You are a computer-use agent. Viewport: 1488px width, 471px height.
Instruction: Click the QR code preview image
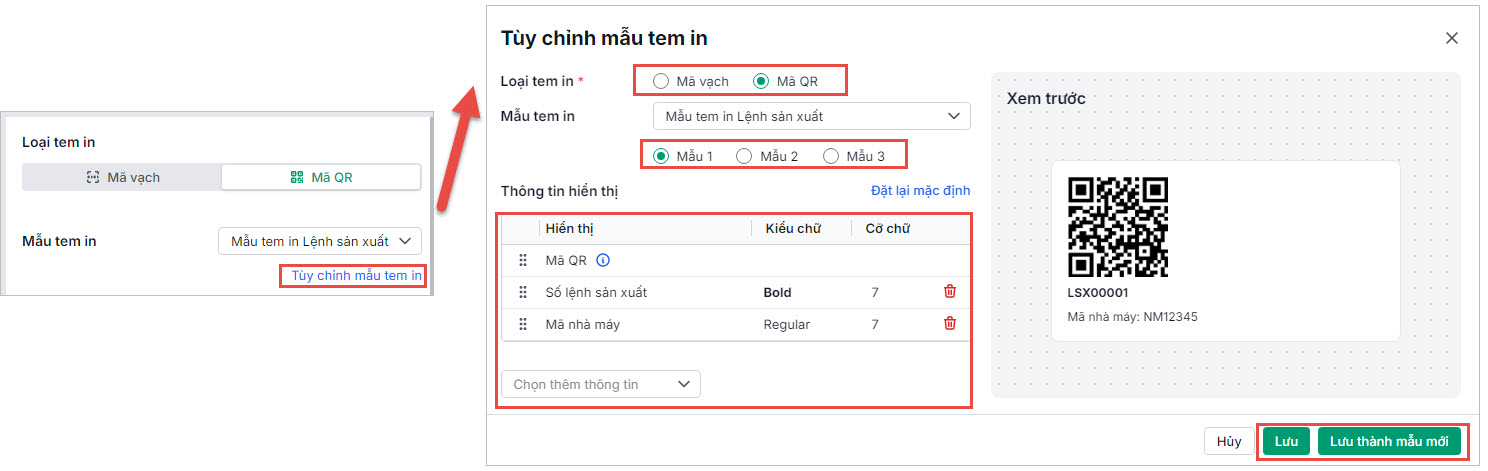tap(1118, 227)
